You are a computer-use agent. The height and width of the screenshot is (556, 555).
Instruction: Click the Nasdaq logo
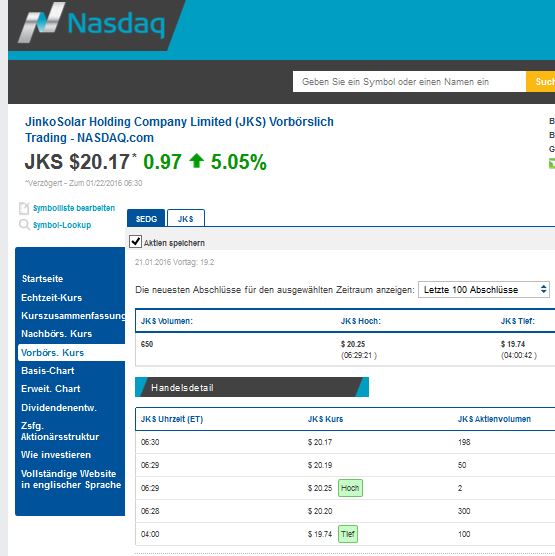pos(92,23)
